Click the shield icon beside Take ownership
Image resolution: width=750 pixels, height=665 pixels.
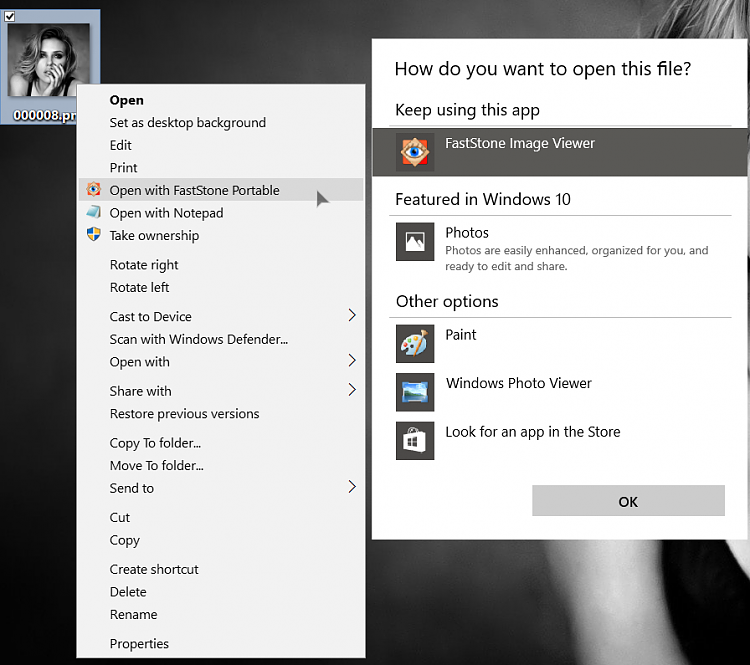click(94, 234)
